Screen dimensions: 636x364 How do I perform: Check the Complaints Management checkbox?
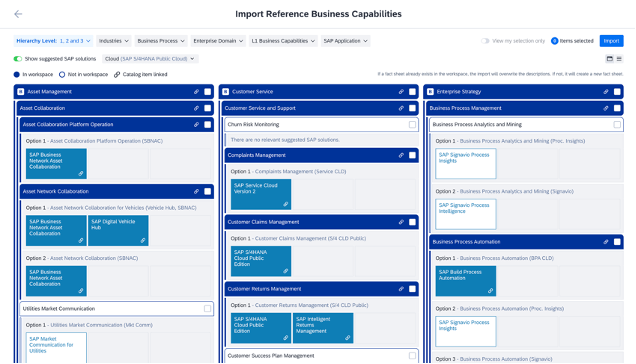(x=413, y=155)
